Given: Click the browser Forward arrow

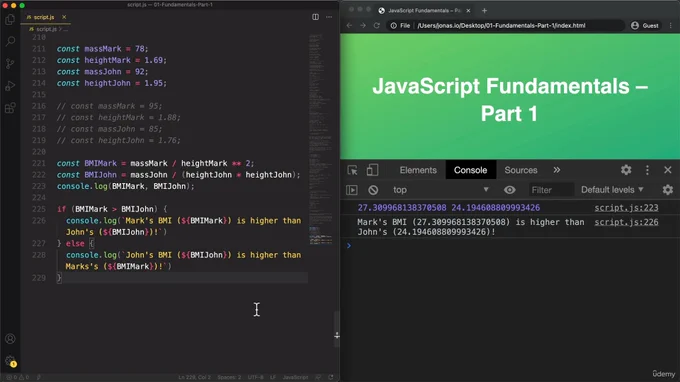Looking at the screenshot, I should tap(363, 26).
